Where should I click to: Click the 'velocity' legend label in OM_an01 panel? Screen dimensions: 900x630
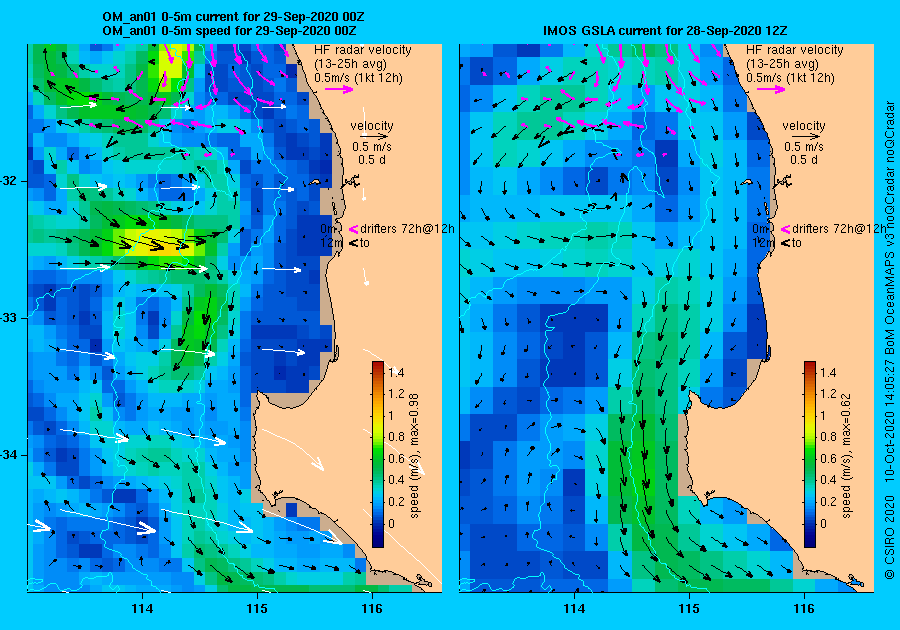point(372,126)
